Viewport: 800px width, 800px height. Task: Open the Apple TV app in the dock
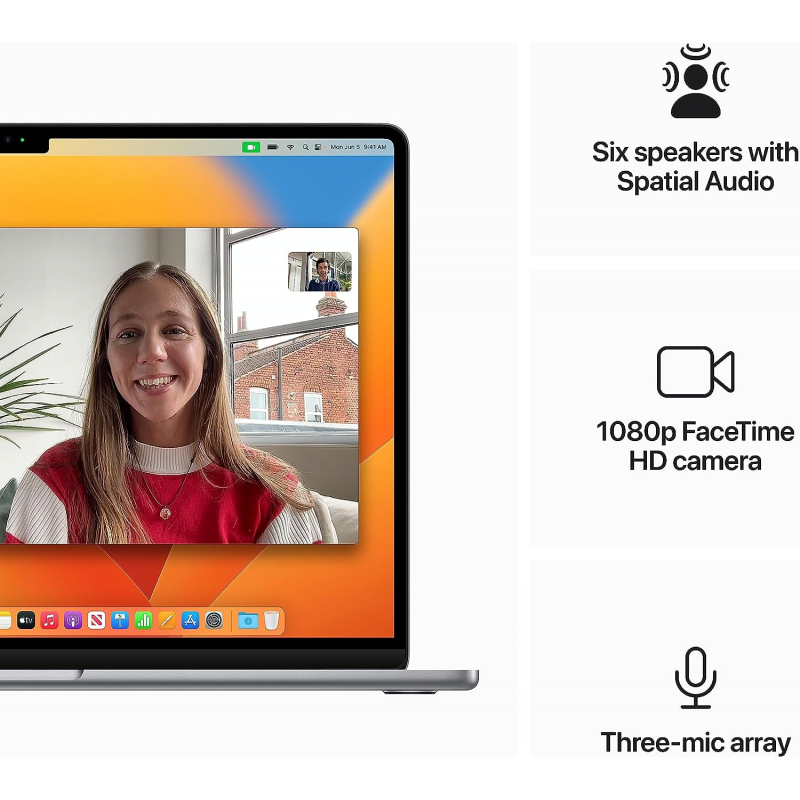coord(26,620)
